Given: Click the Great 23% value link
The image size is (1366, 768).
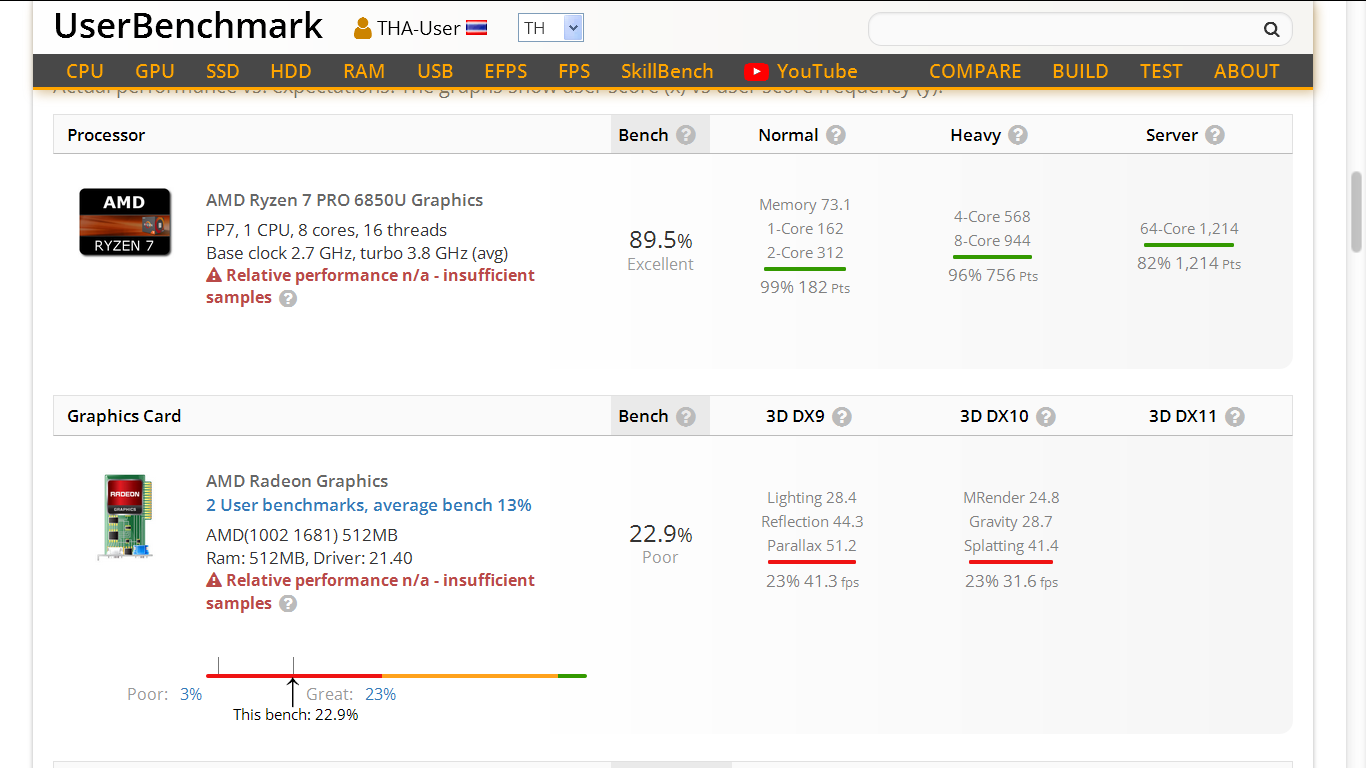Looking at the screenshot, I should click(380, 694).
